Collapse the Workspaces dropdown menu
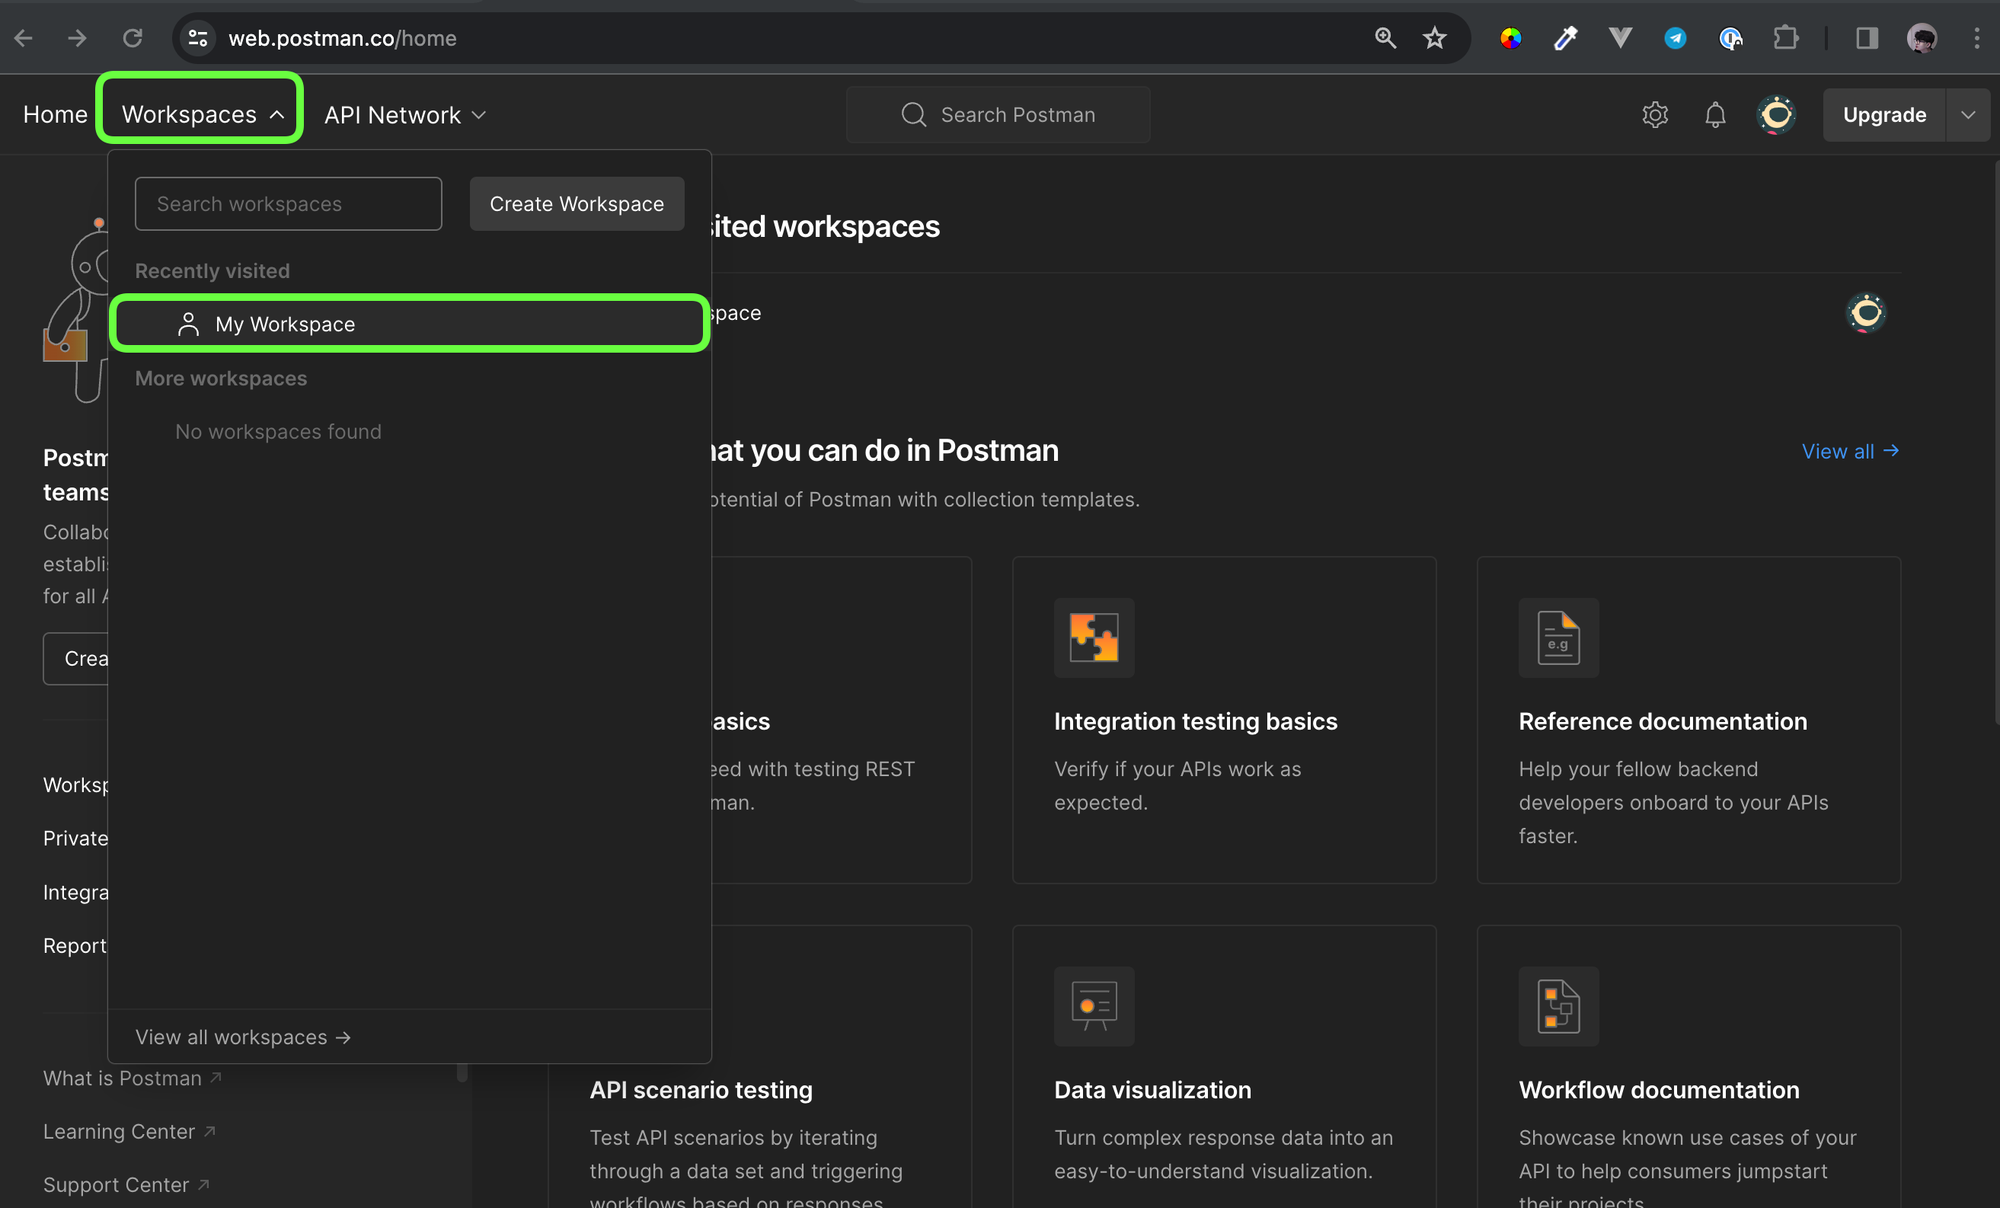 [x=201, y=115]
